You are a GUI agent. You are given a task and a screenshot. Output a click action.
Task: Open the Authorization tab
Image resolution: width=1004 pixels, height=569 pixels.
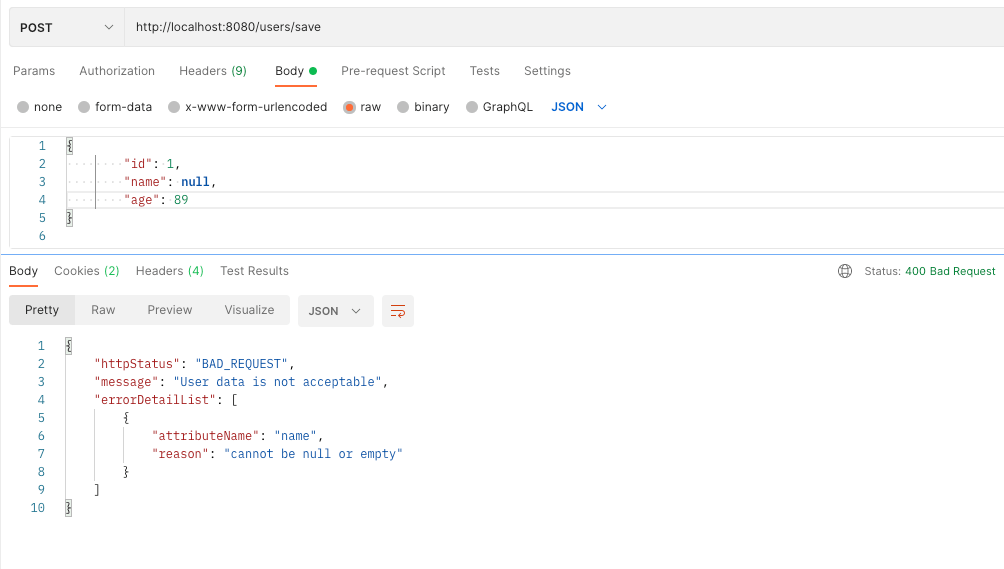(x=117, y=71)
